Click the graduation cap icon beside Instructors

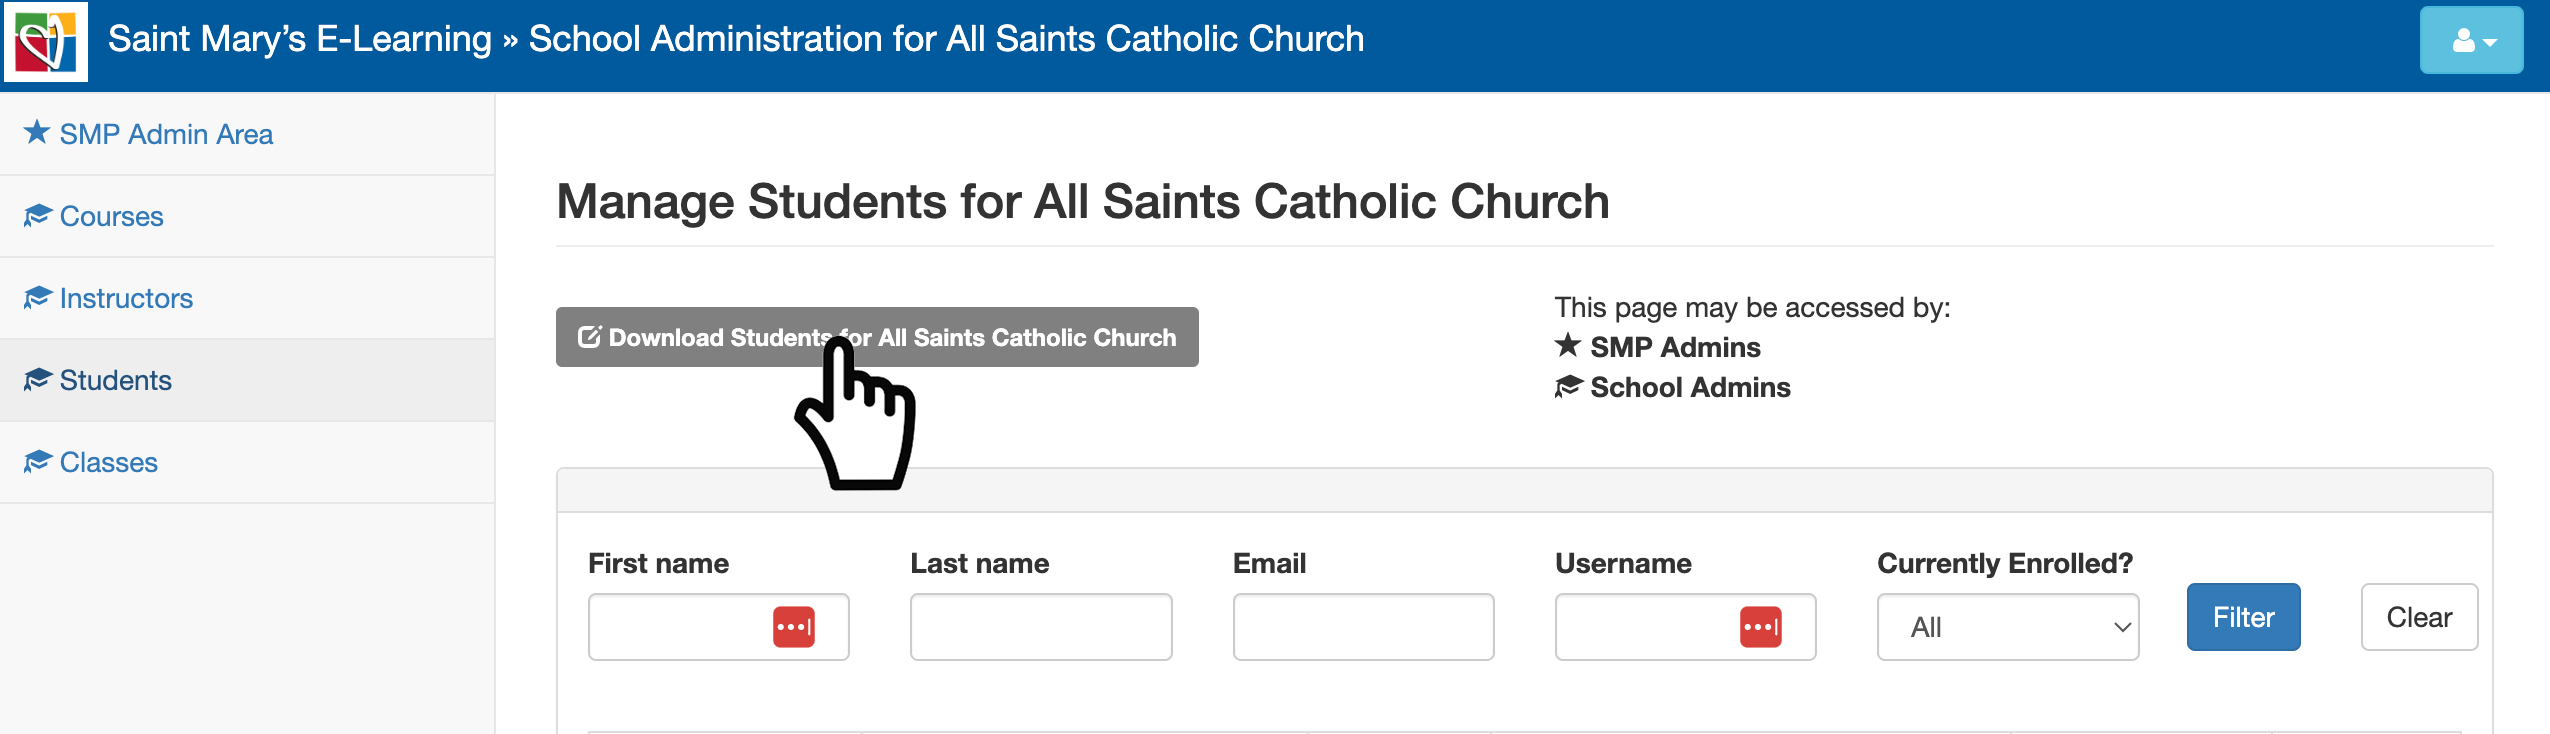click(37, 298)
